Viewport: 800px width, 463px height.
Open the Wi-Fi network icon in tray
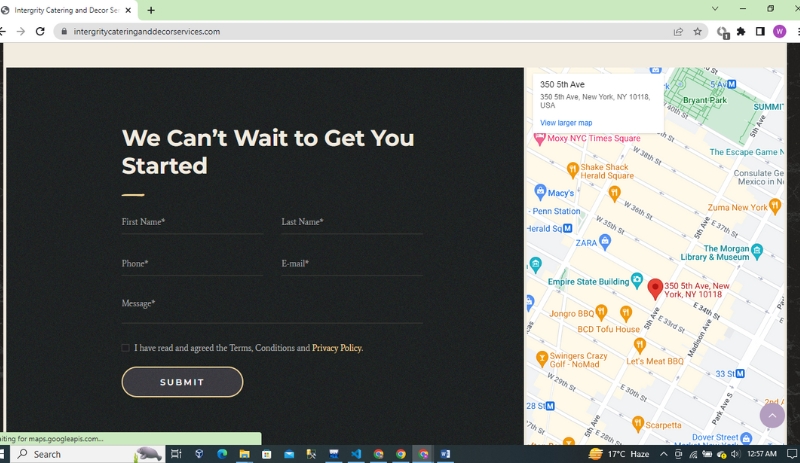pos(693,454)
